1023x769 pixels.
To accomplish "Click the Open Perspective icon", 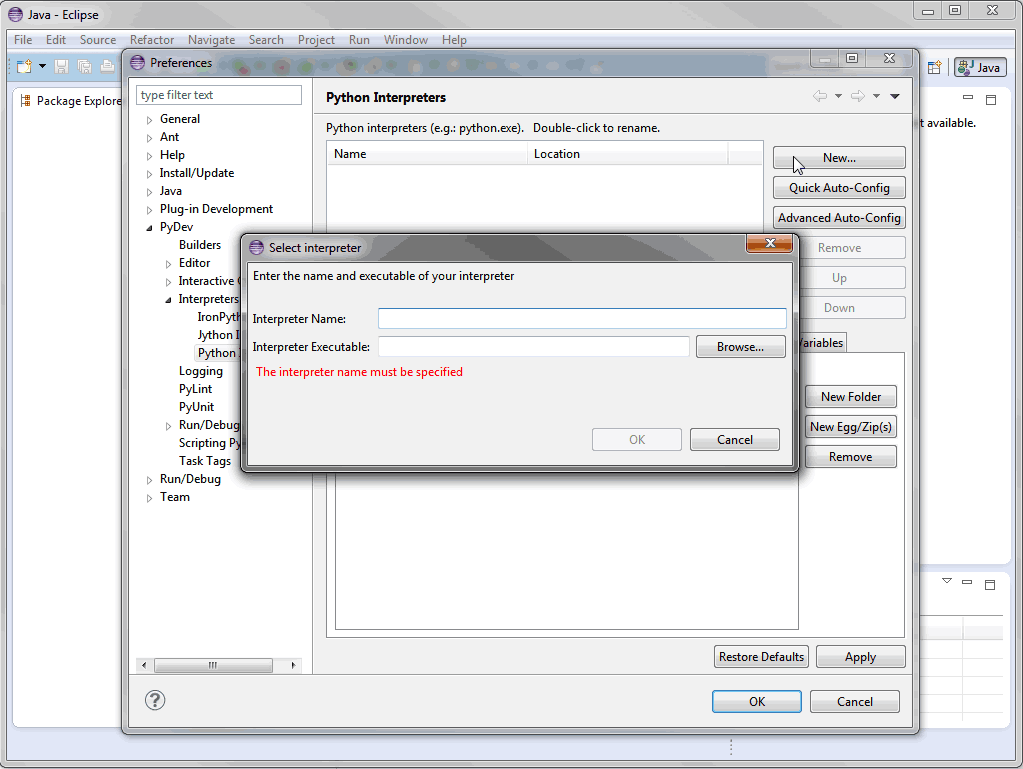I will 934,67.
